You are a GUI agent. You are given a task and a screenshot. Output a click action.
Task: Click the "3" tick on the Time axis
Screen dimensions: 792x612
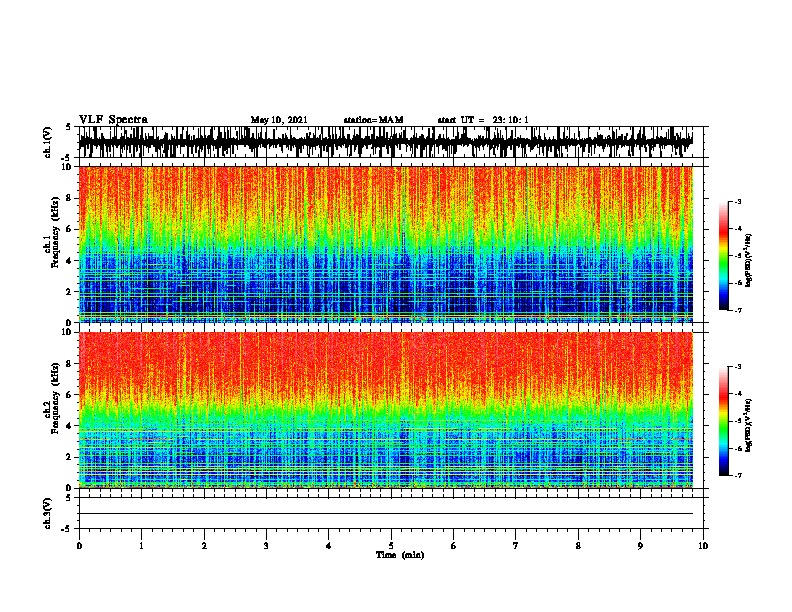(x=266, y=546)
